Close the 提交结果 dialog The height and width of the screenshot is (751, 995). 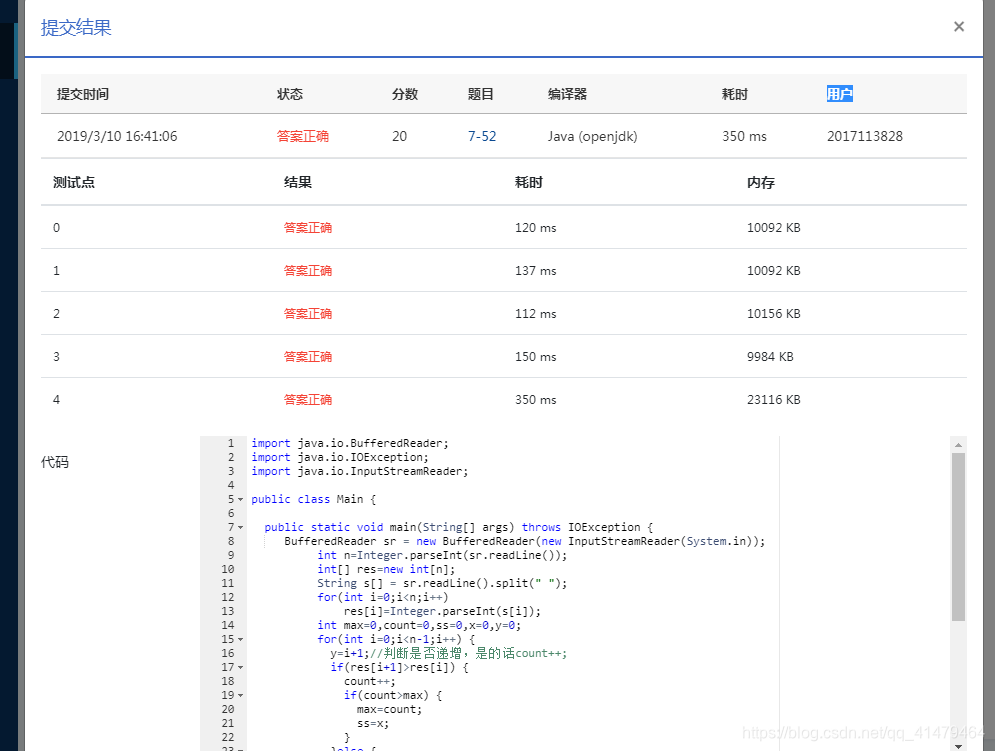(959, 27)
